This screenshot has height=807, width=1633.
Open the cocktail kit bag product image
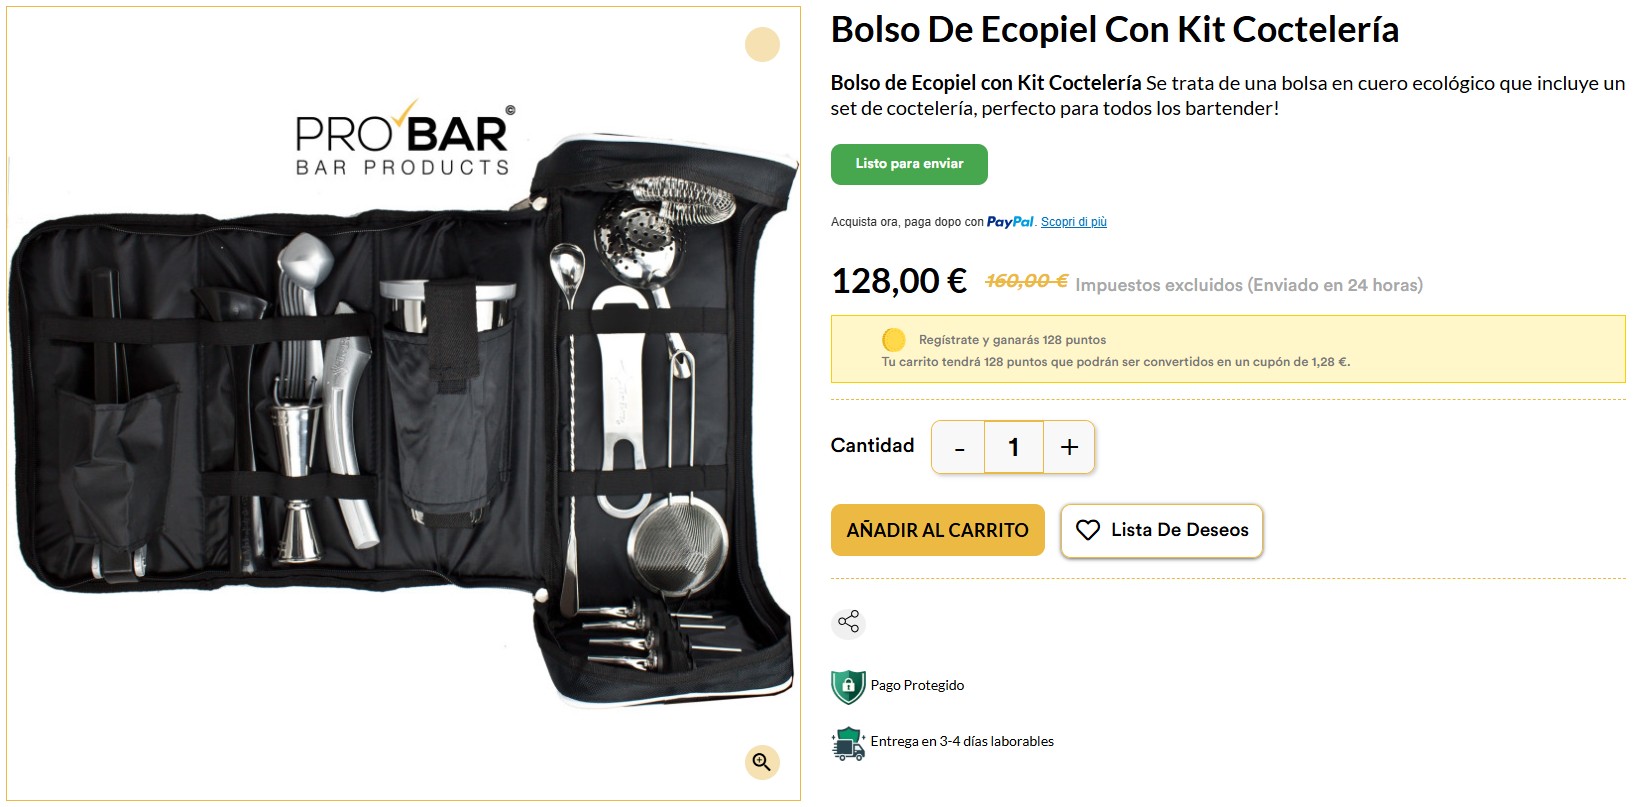tap(403, 403)
